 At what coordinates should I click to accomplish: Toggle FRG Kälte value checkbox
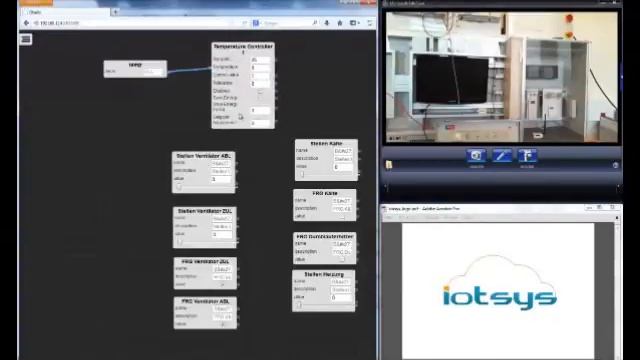[x=342, y=216]
